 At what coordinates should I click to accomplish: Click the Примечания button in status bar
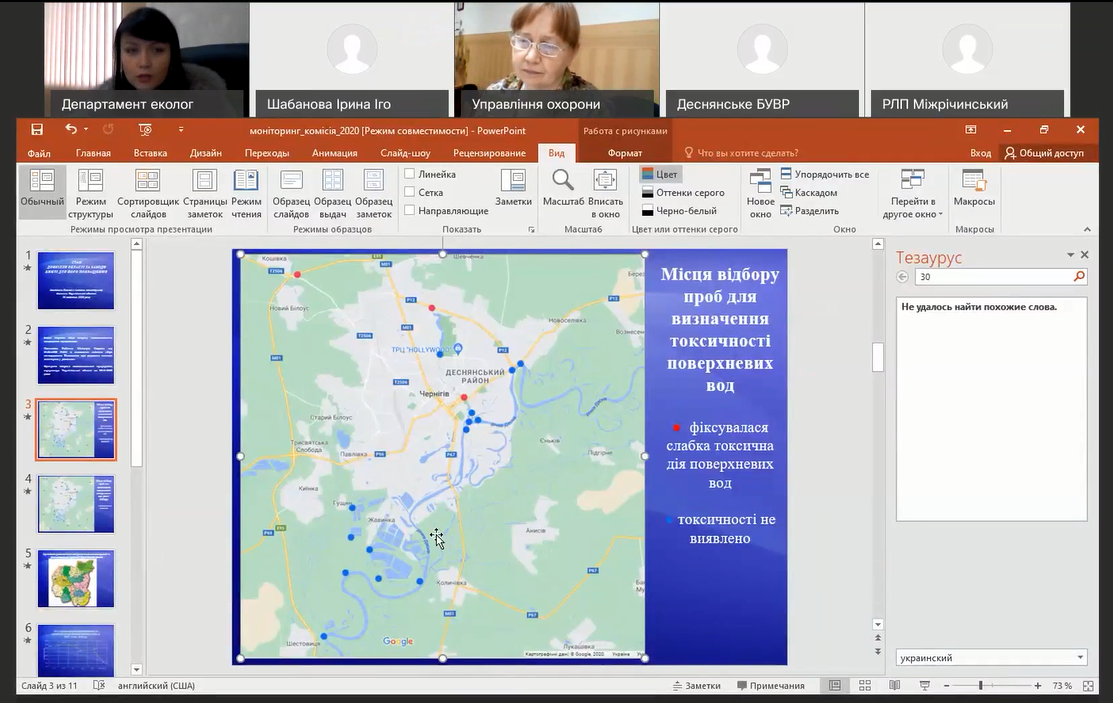[x=770, y=686]
